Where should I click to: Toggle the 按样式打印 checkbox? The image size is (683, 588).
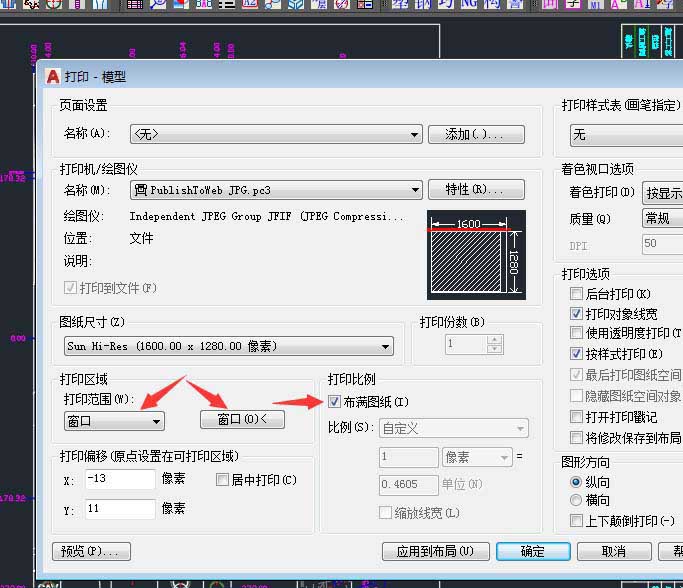point(576,353)
